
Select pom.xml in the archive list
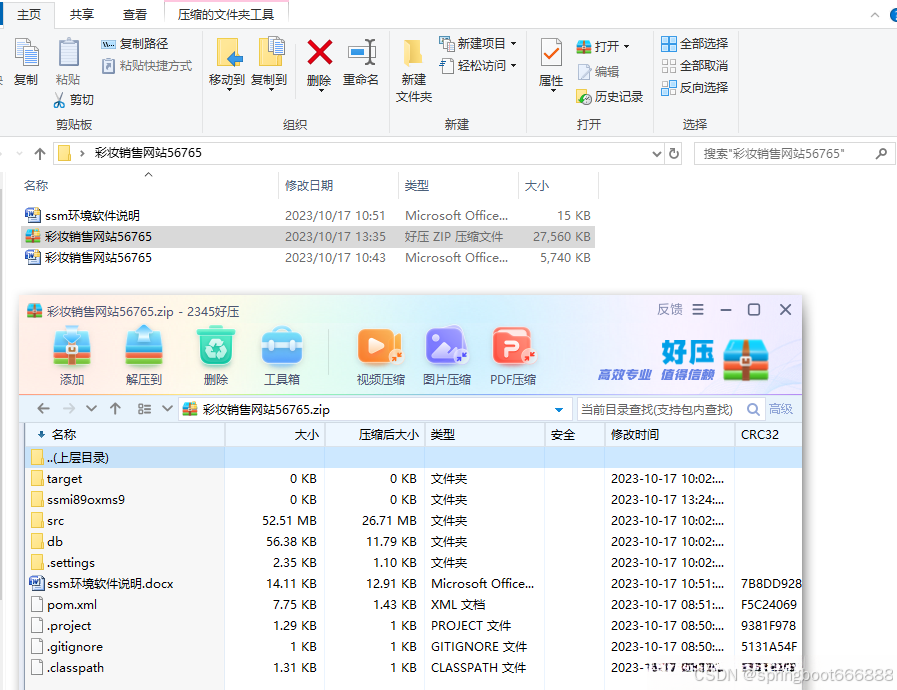(414, 605)
